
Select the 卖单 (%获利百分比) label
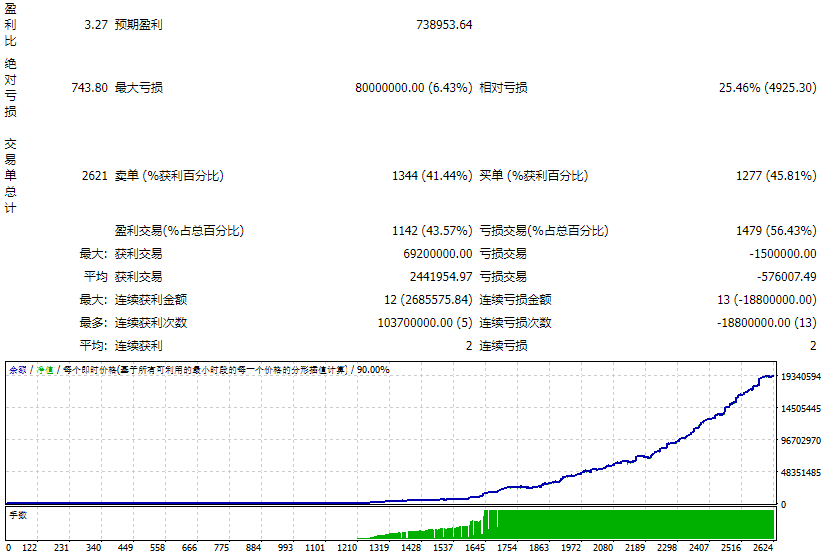click(x=169, y=176)
